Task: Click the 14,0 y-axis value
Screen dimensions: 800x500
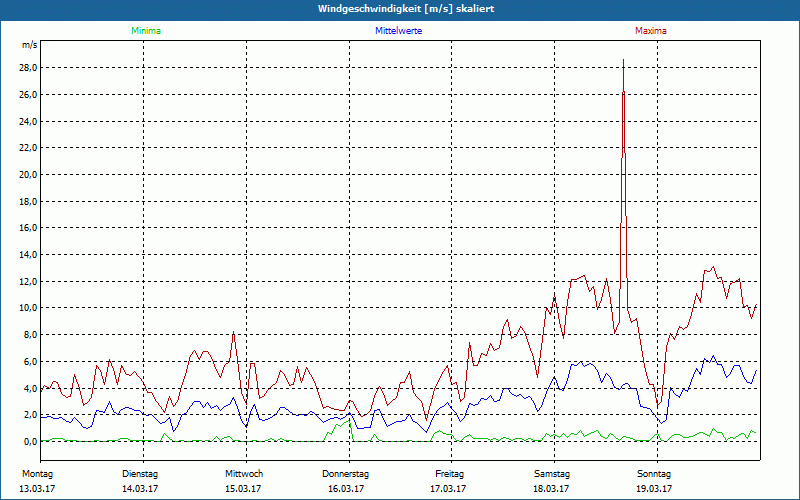Action: click(28, 255)
